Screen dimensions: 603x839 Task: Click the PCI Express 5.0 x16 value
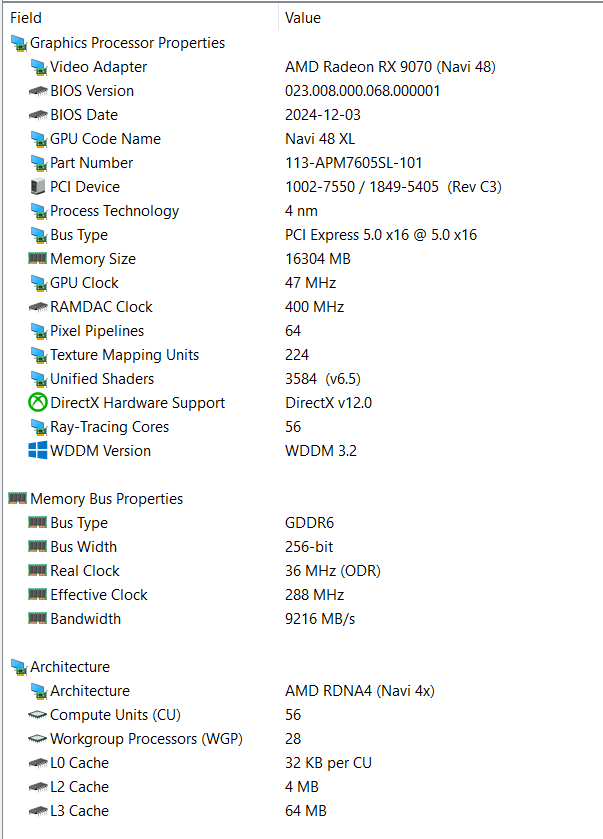[381, 235]
